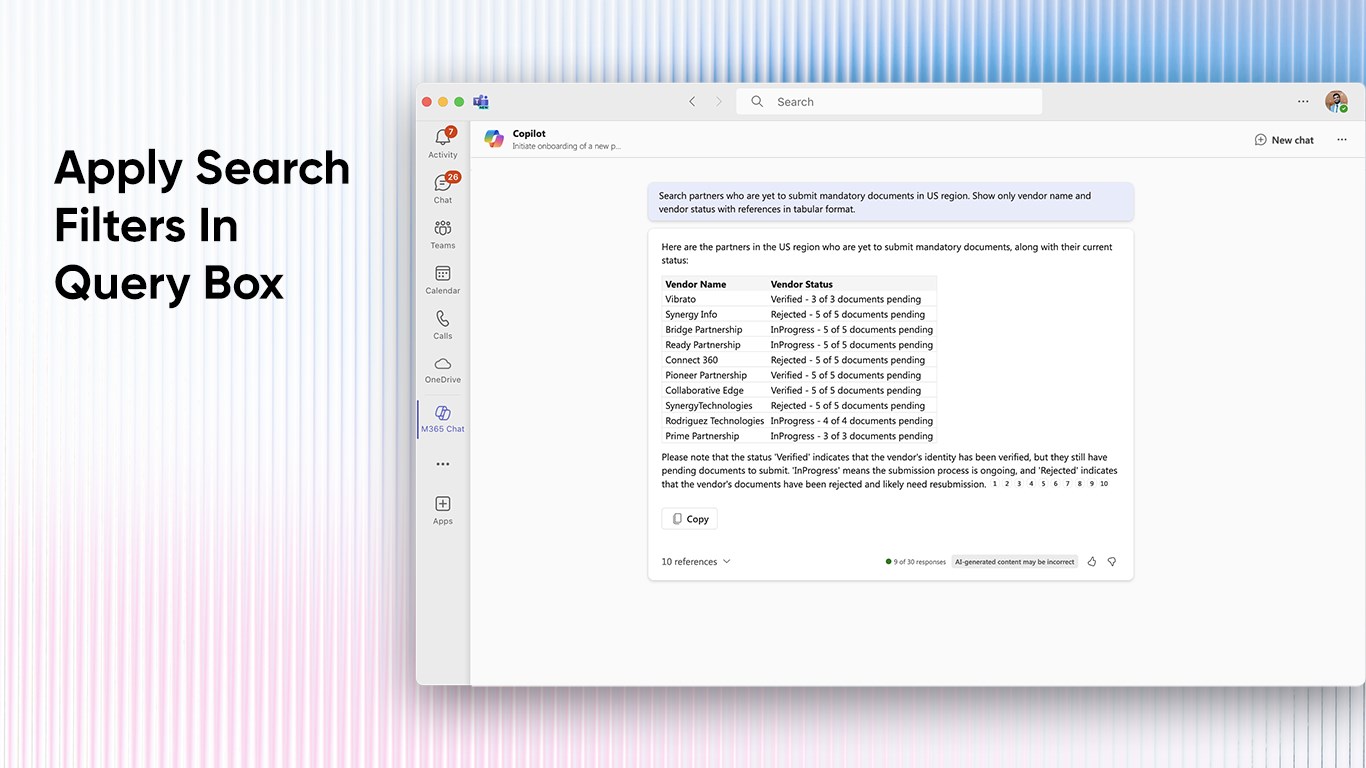
Task: Open the Calendar sidebar item
Action: [443, 280]
